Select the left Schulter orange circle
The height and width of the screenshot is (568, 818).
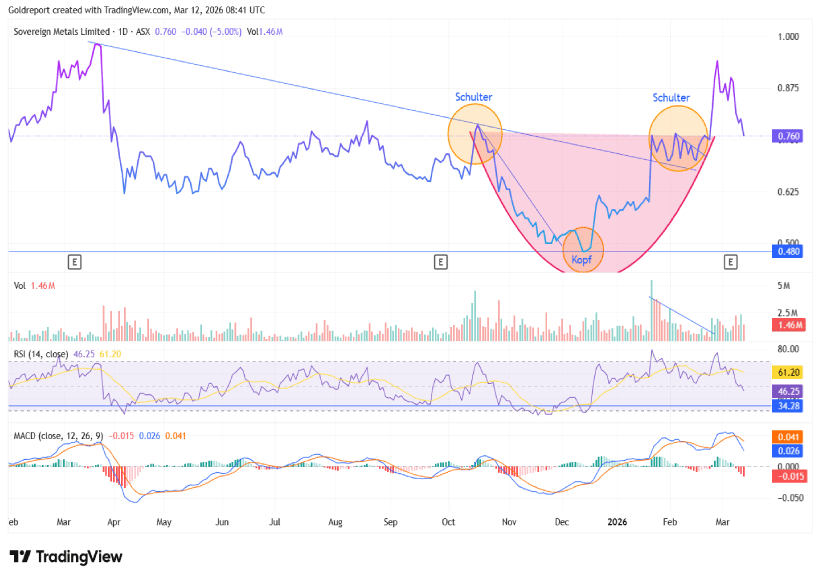pyautogui.click(x=474, y=136)
